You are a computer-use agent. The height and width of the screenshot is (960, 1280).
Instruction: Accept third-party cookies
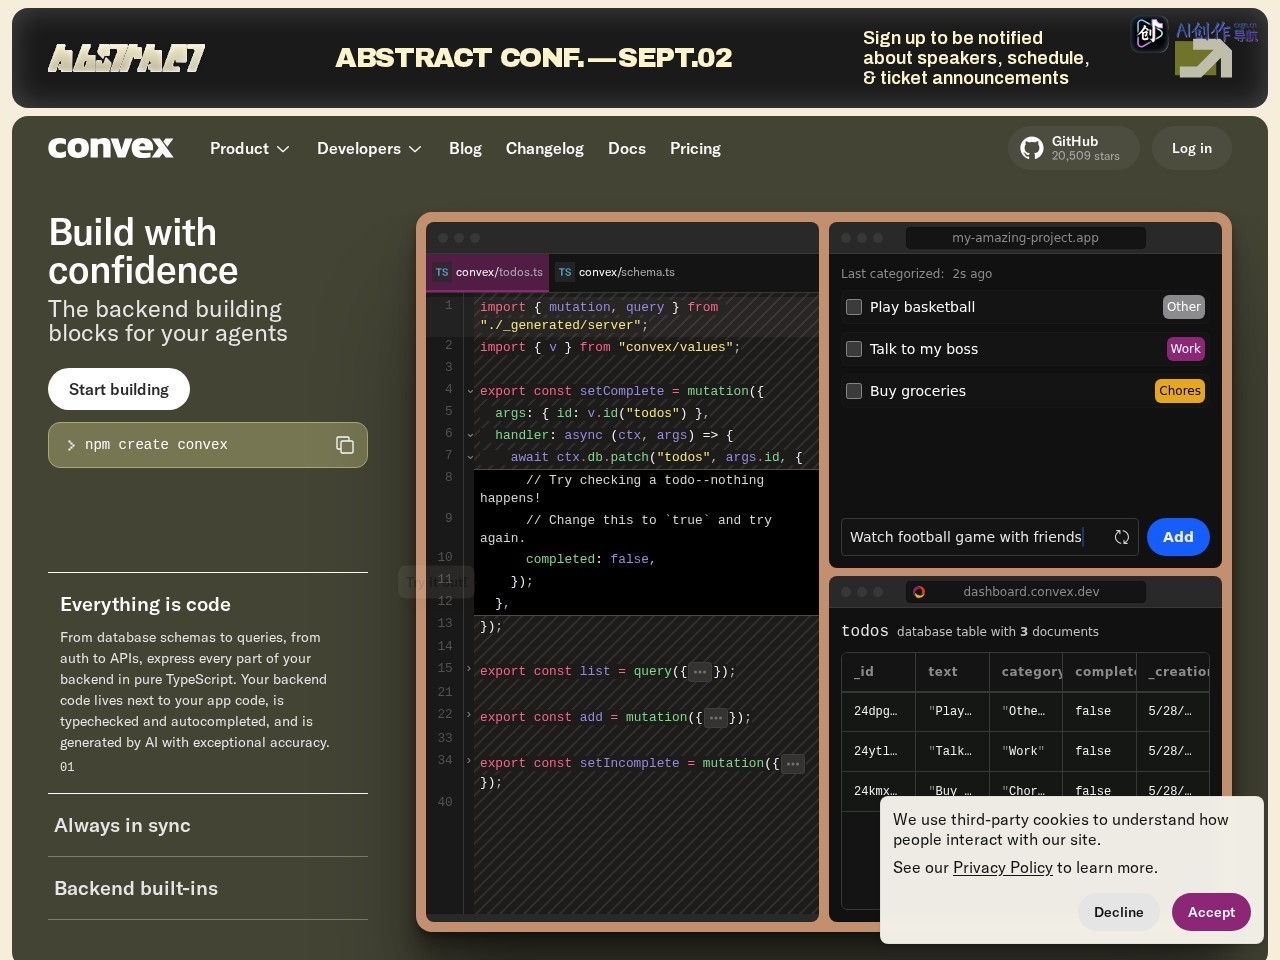[1211, 912]
